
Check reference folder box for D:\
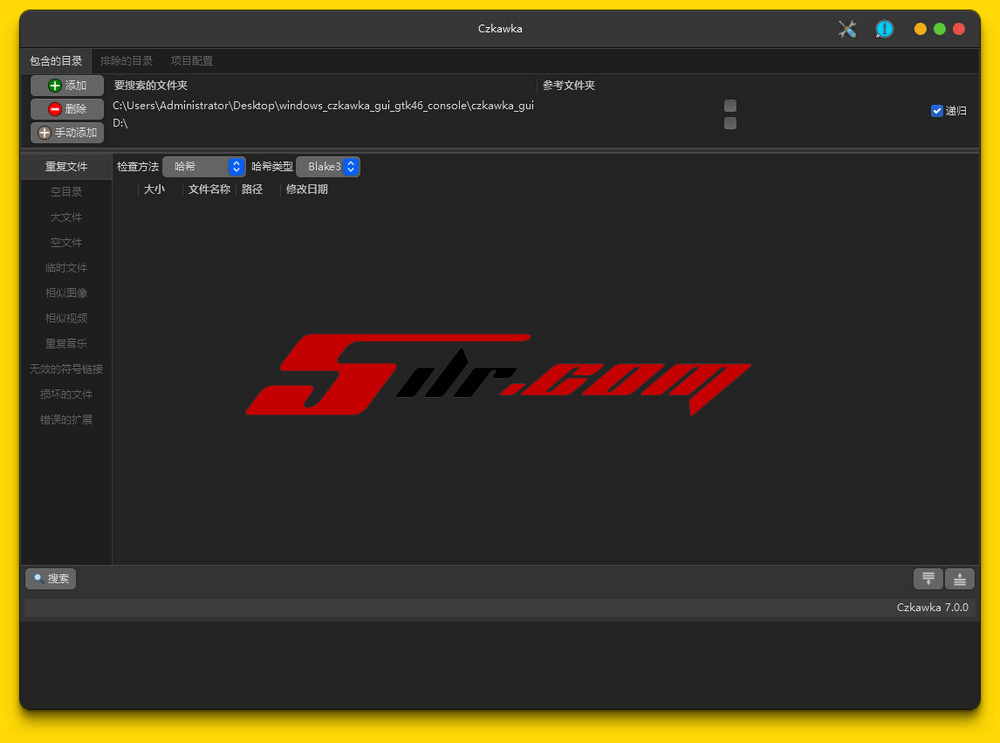730,123
